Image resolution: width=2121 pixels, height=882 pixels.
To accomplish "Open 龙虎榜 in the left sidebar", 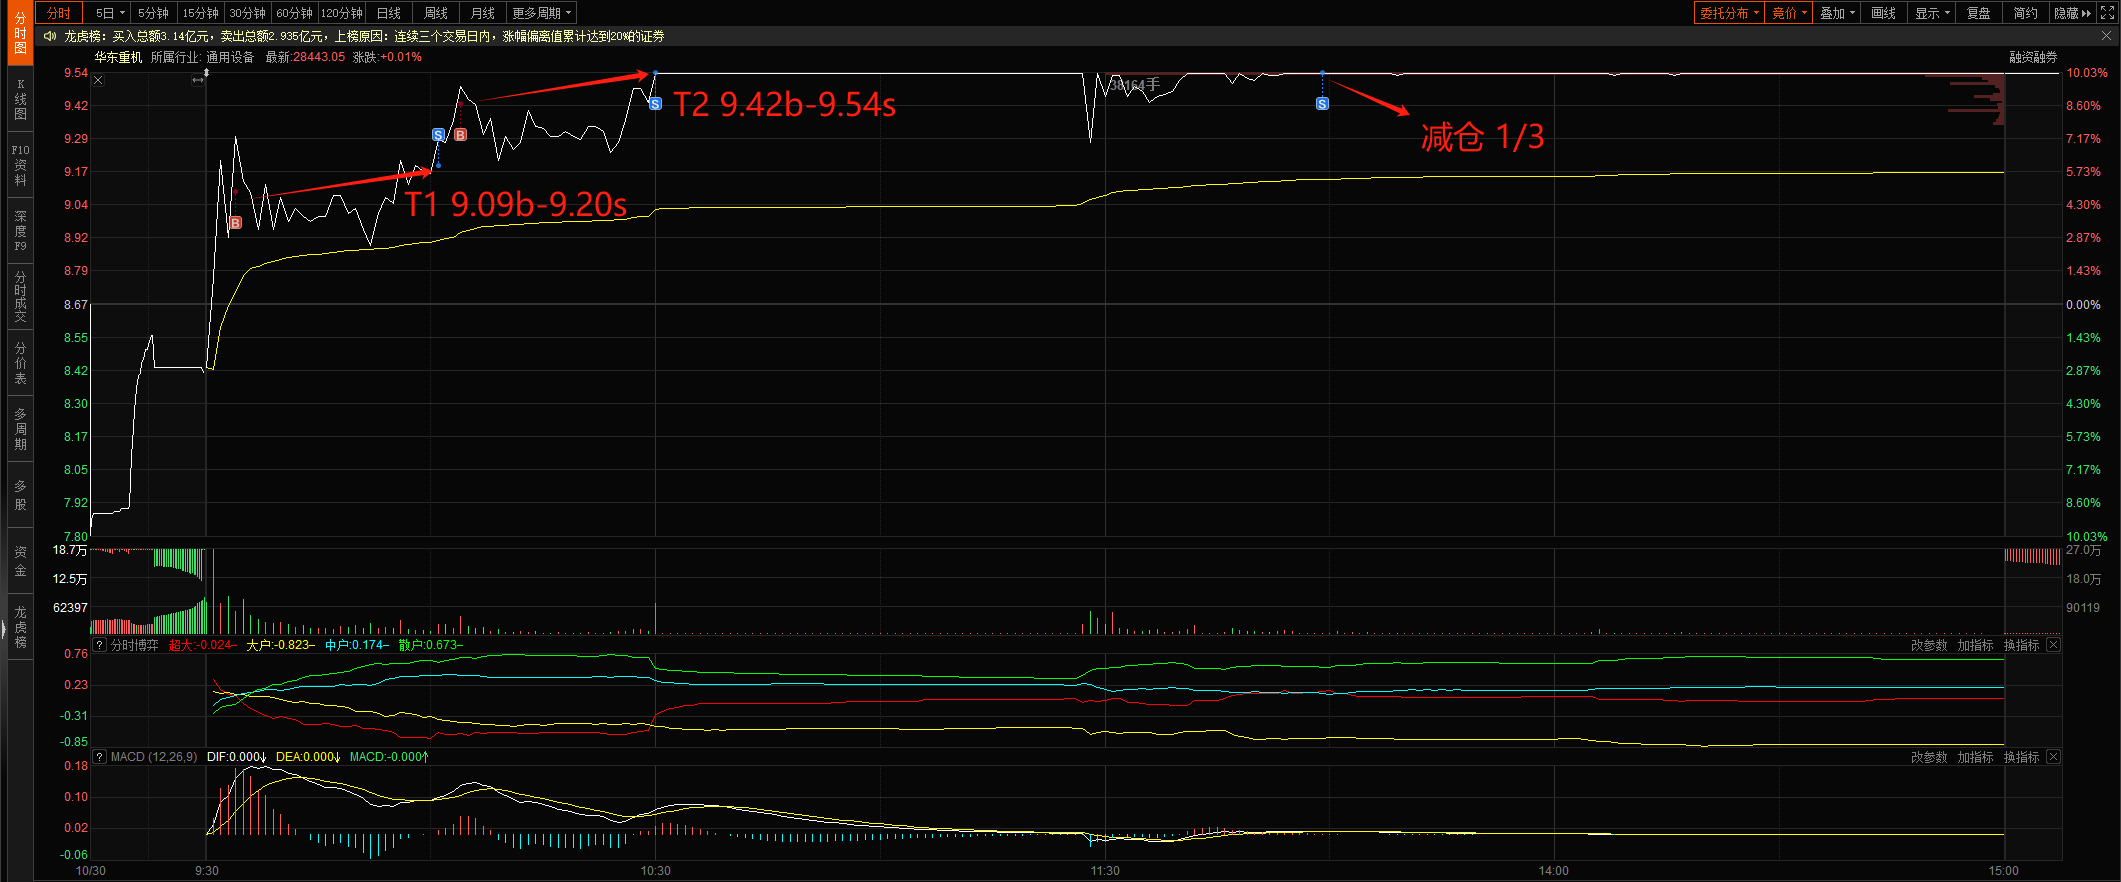I will [20, 627].
